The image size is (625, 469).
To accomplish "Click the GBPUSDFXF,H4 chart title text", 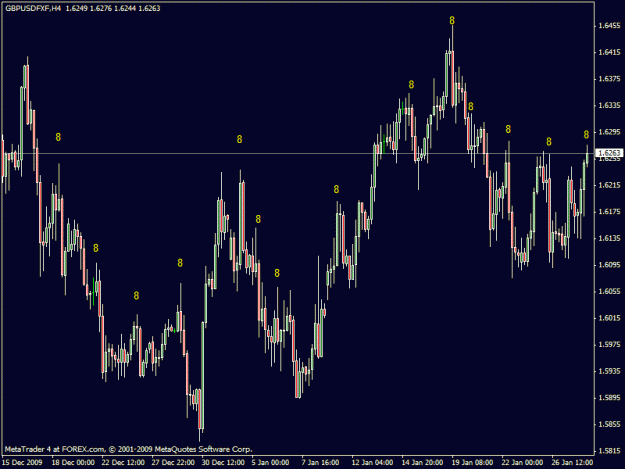I will [33, 8].
